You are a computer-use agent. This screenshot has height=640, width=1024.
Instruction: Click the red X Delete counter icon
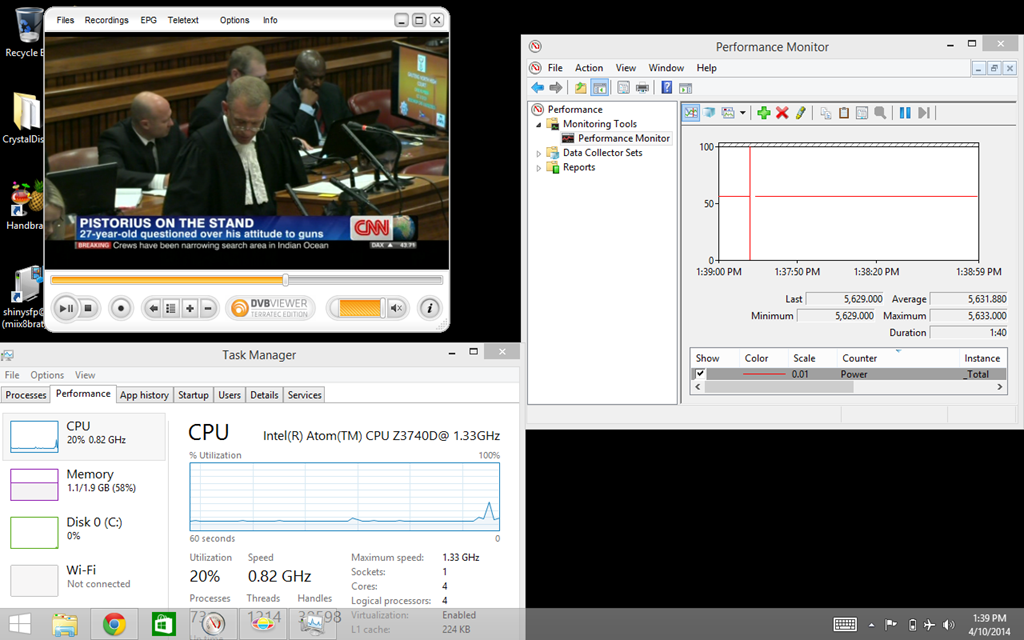[782, 113]
